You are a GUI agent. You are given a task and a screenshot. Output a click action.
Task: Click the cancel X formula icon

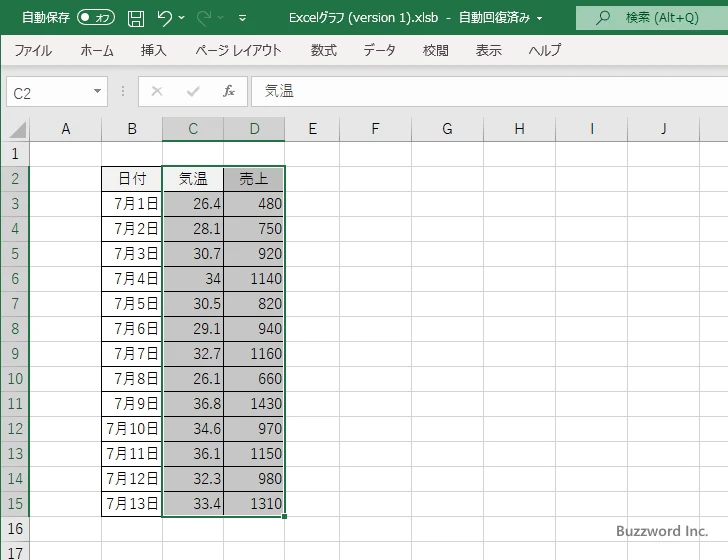tap(157, 91)
